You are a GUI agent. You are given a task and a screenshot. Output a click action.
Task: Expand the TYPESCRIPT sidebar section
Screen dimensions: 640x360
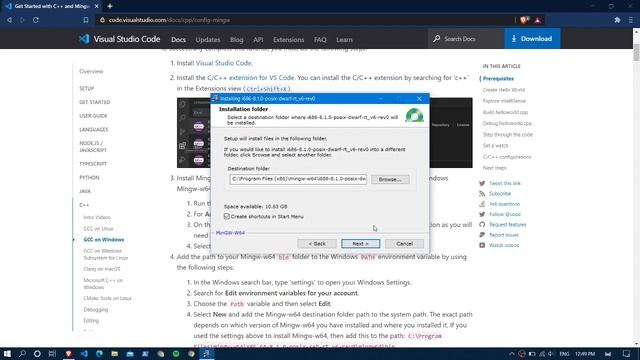click(x=93, y=164)
